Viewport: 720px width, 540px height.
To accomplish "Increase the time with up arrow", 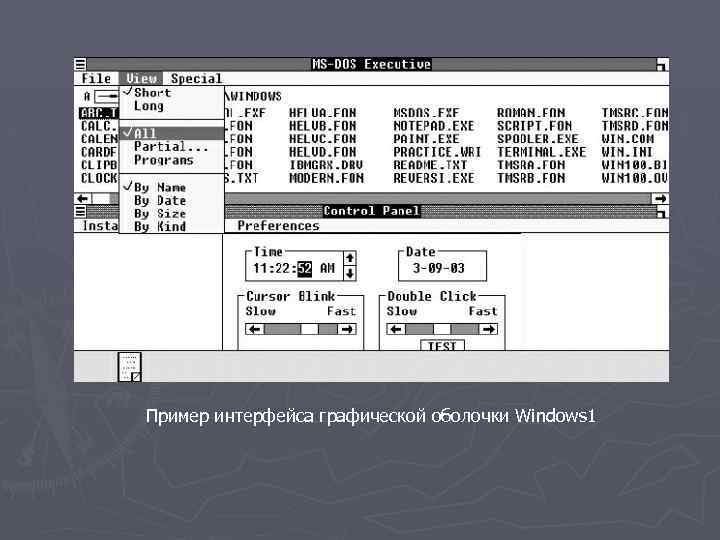I will [x=350, y=259].
